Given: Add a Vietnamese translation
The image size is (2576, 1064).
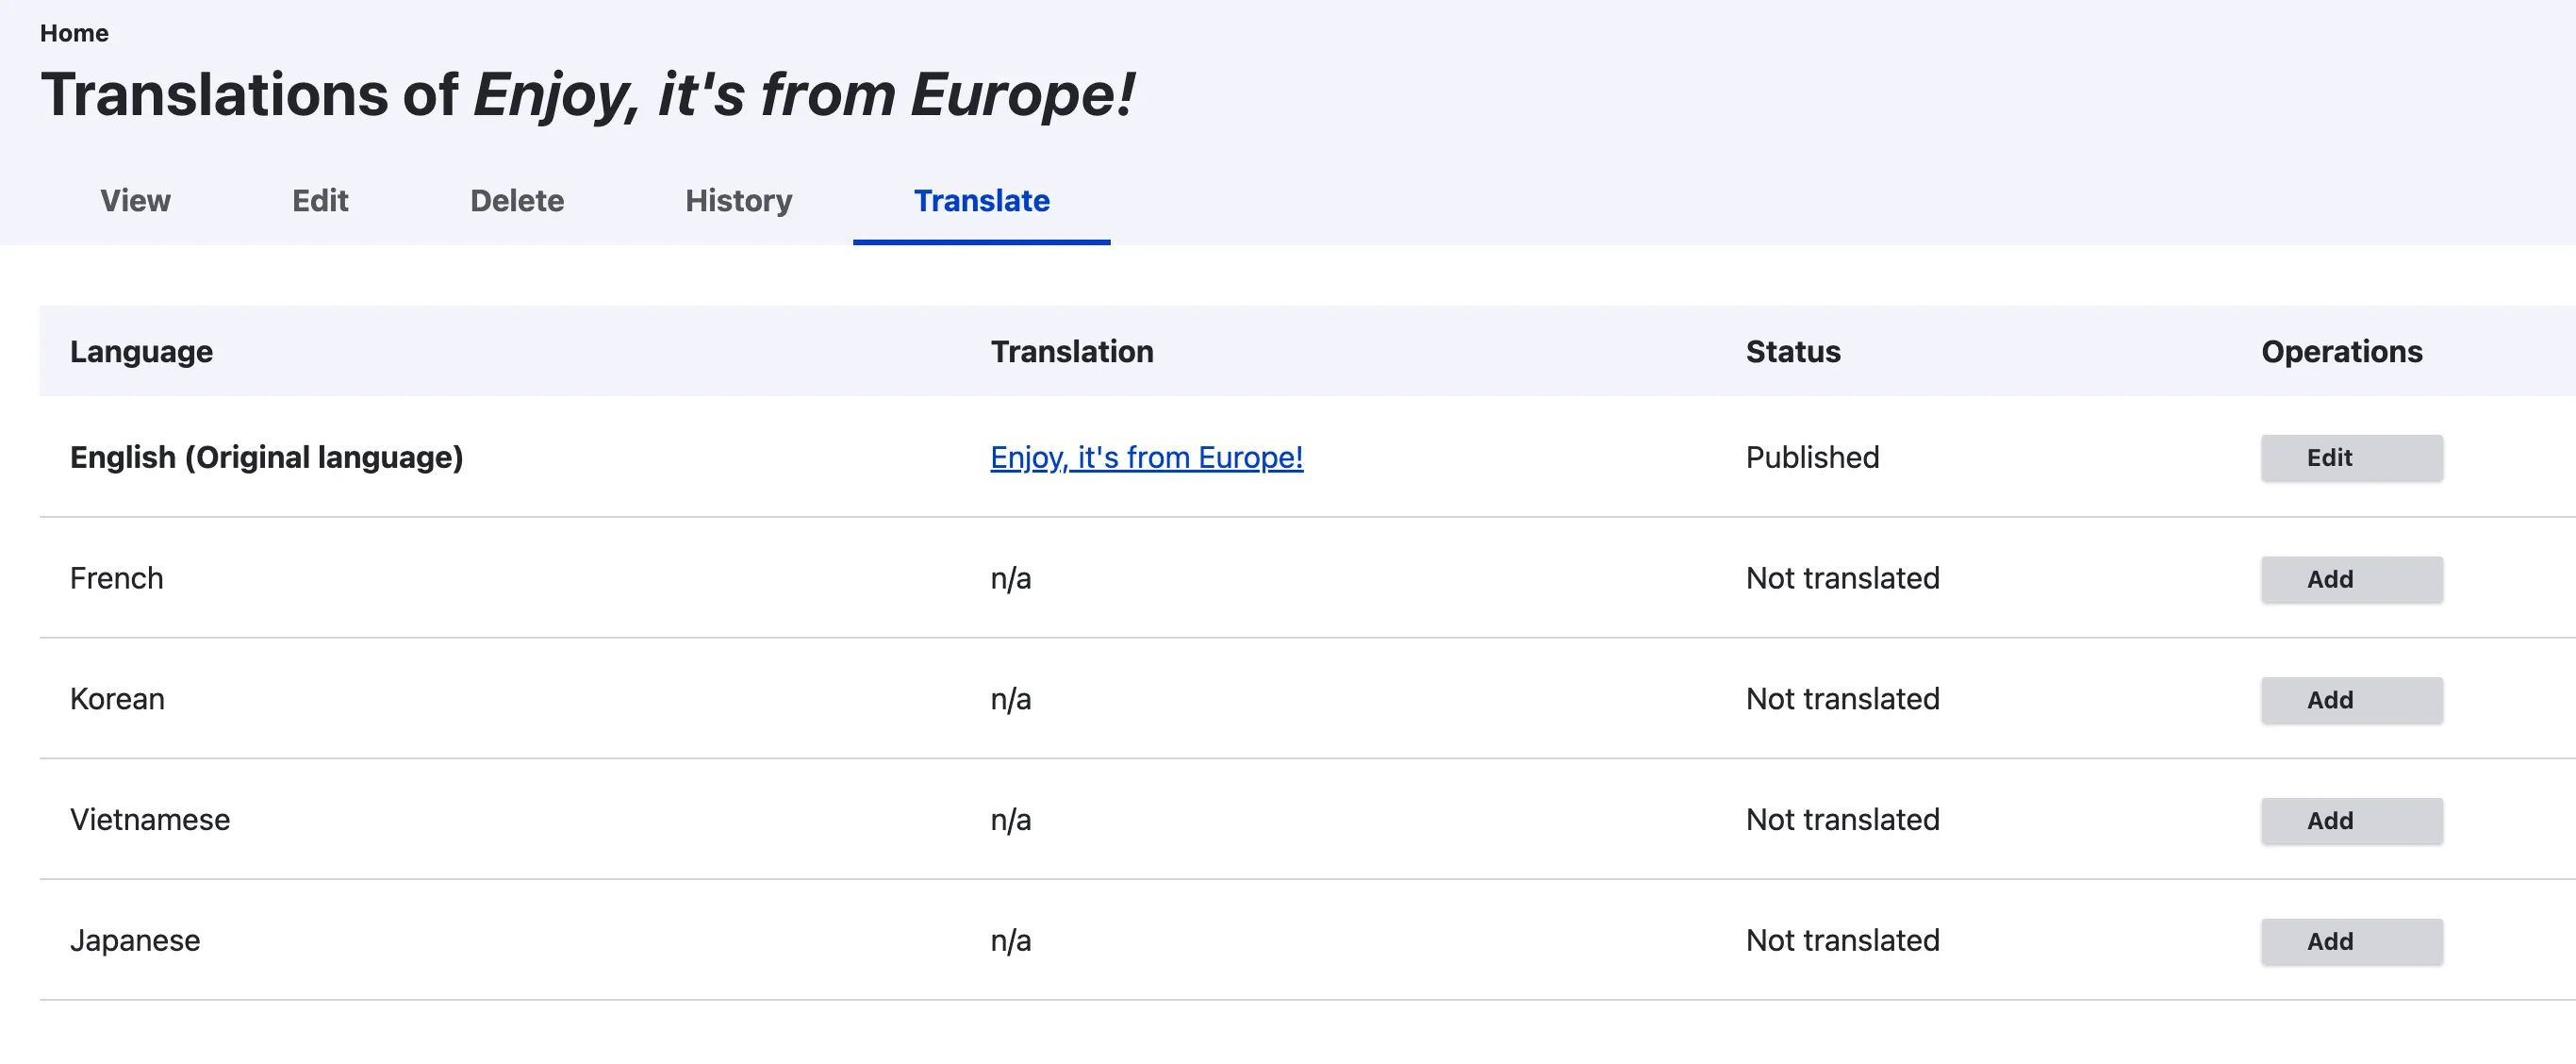Looking at the screenshot, I should point(2351,821).
